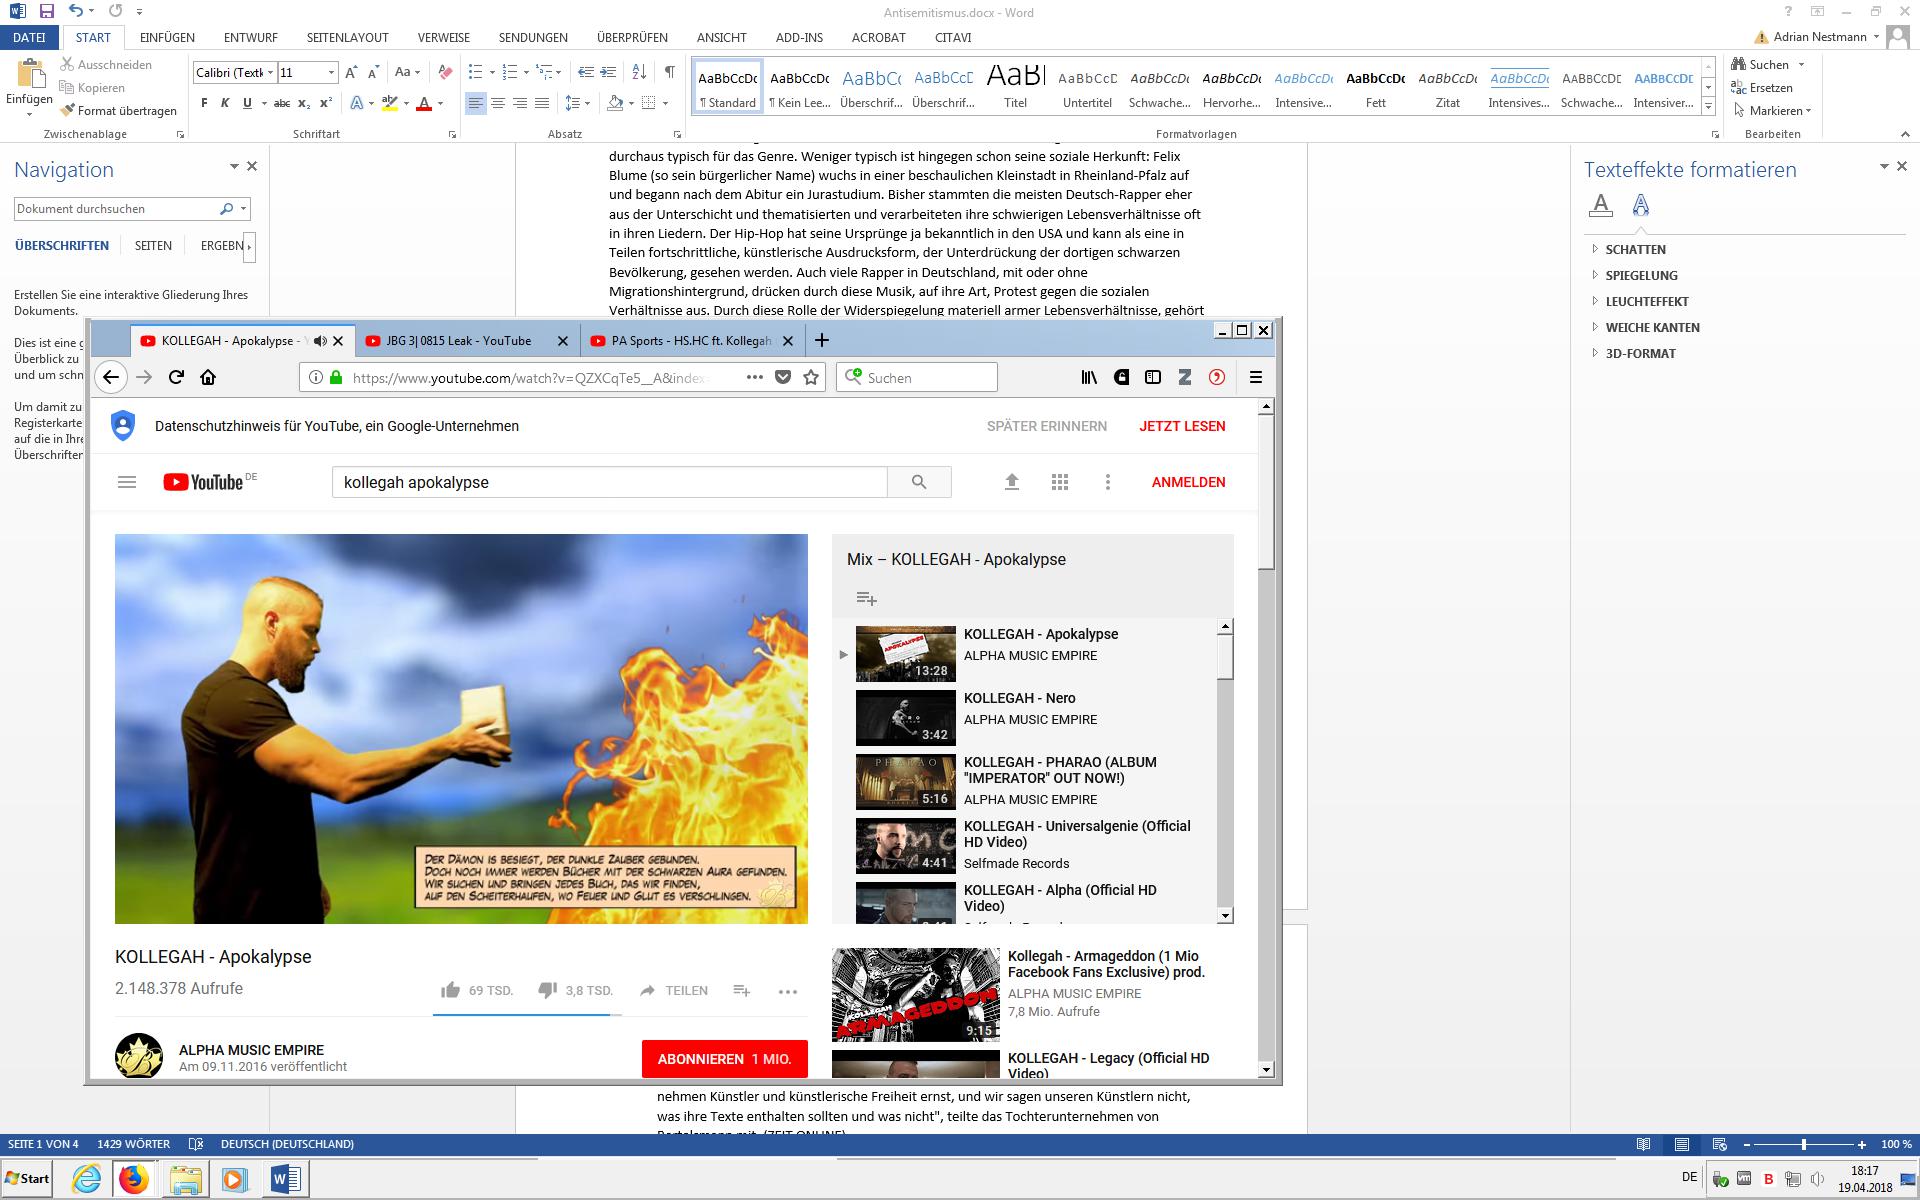Toggle subscript formatting
Image resolution: width=1920 pixels, height=1200 pixels.
304,103
